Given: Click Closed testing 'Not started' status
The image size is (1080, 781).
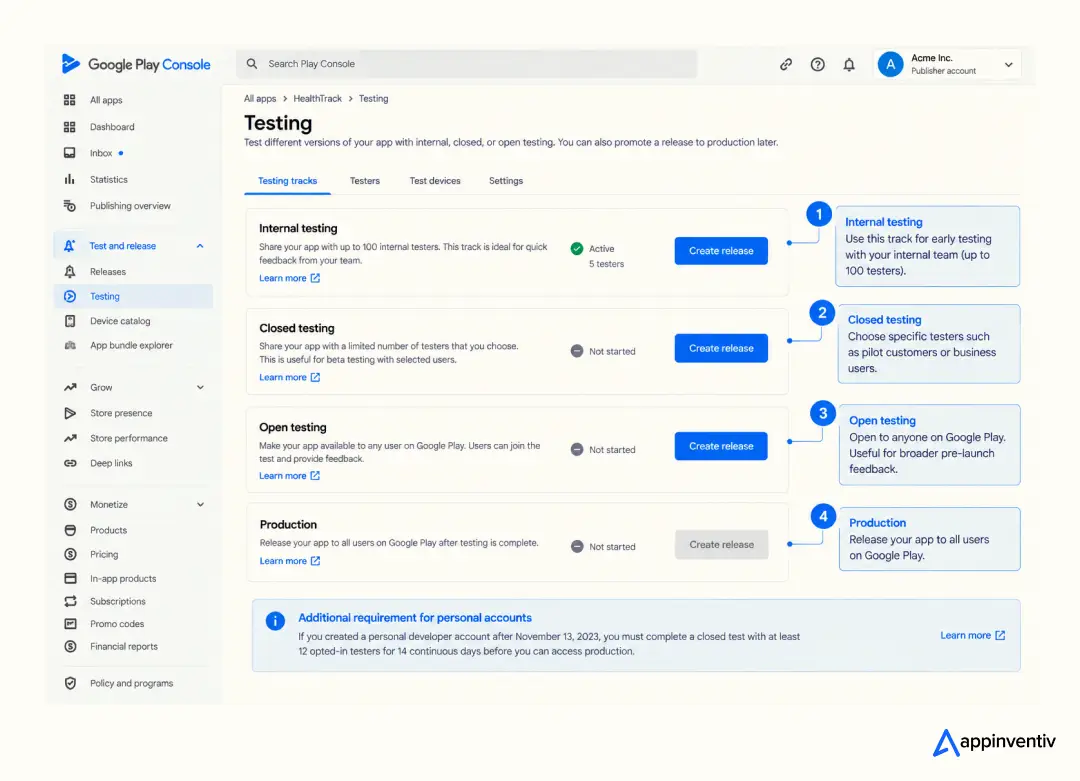Looking at the screenshot, I should (603, 351).
